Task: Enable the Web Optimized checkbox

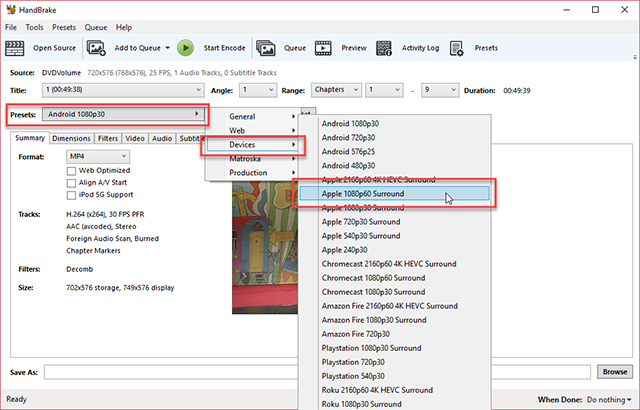Action: (x=71, y=171)
